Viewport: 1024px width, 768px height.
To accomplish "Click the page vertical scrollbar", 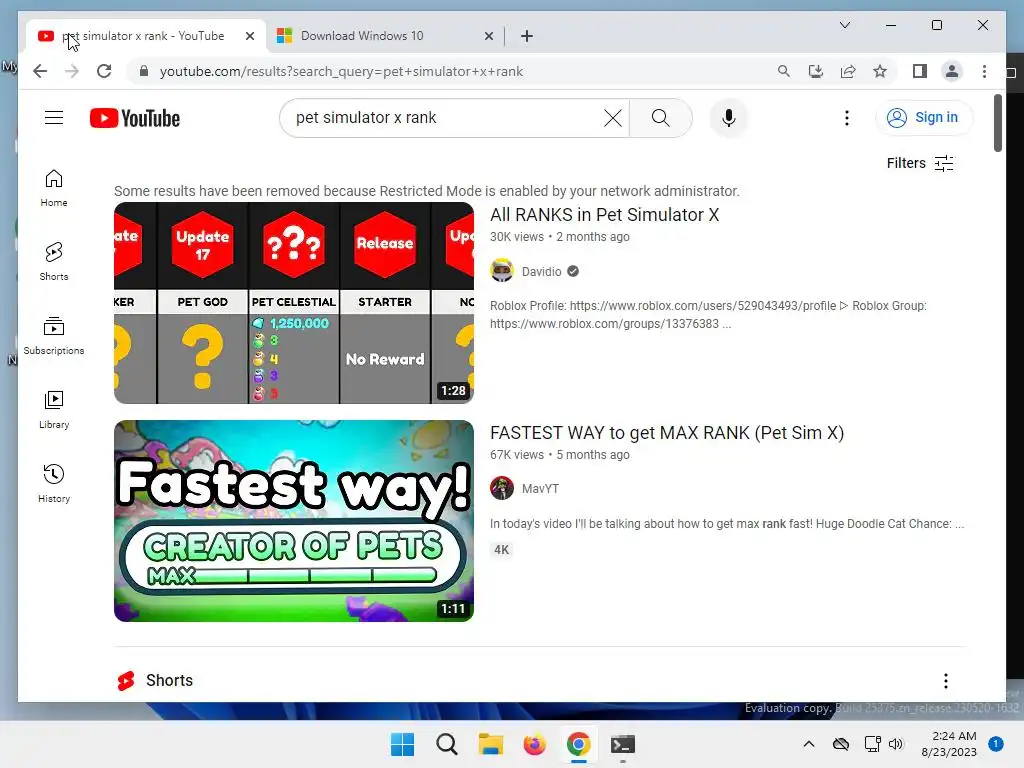I will click(997, 123).
